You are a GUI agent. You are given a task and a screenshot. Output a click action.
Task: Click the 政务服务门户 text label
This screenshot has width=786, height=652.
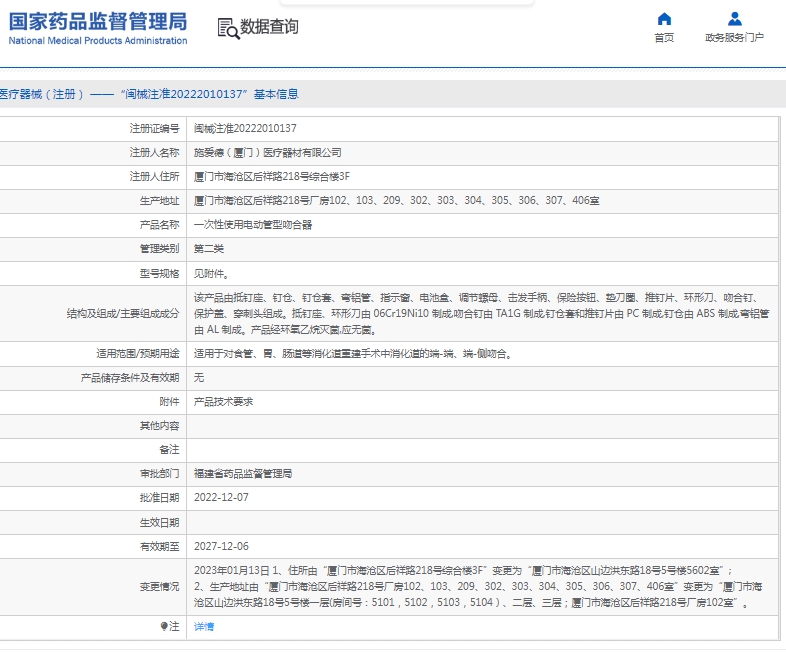734,38
